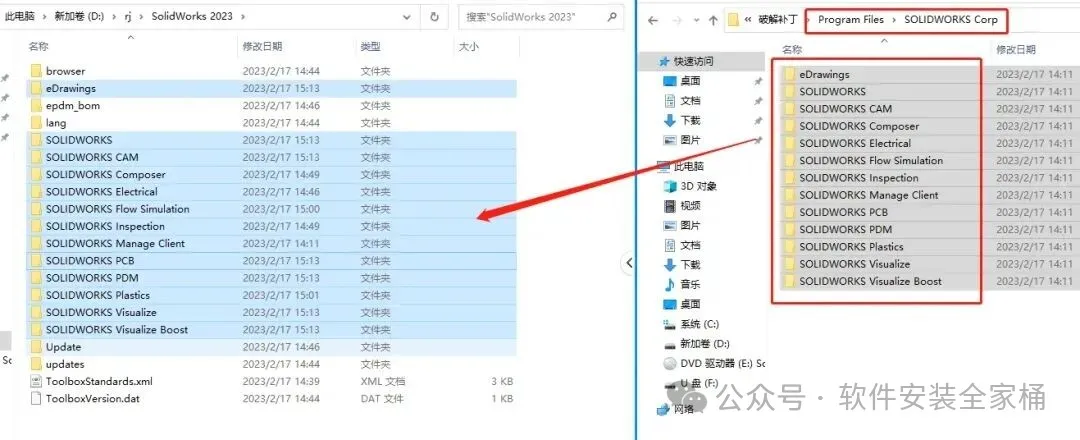Collapse the navigation pane with the side arrow

628,262
